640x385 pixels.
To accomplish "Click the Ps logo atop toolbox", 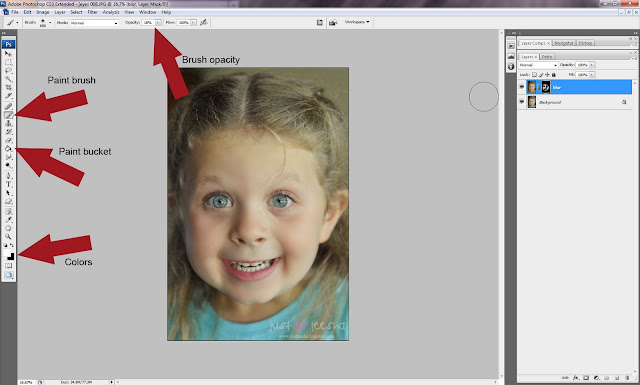I will point(8,44).
